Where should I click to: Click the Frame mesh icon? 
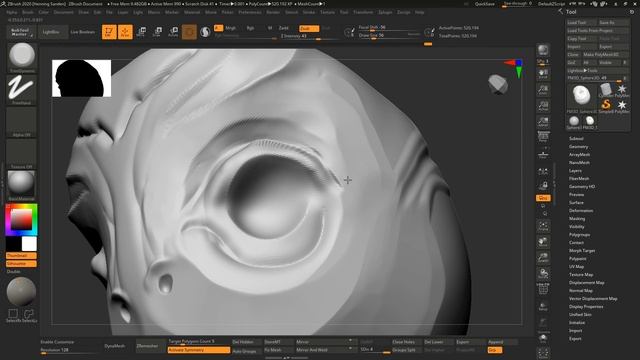click(x=543, y=226)
